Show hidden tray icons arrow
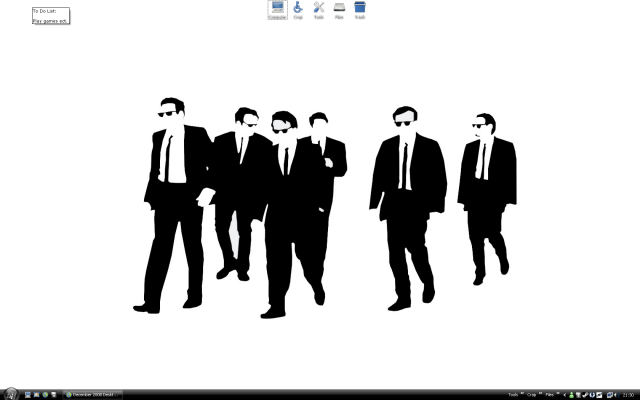The width and height of the screenshot is (640, 400). [565, 395]
